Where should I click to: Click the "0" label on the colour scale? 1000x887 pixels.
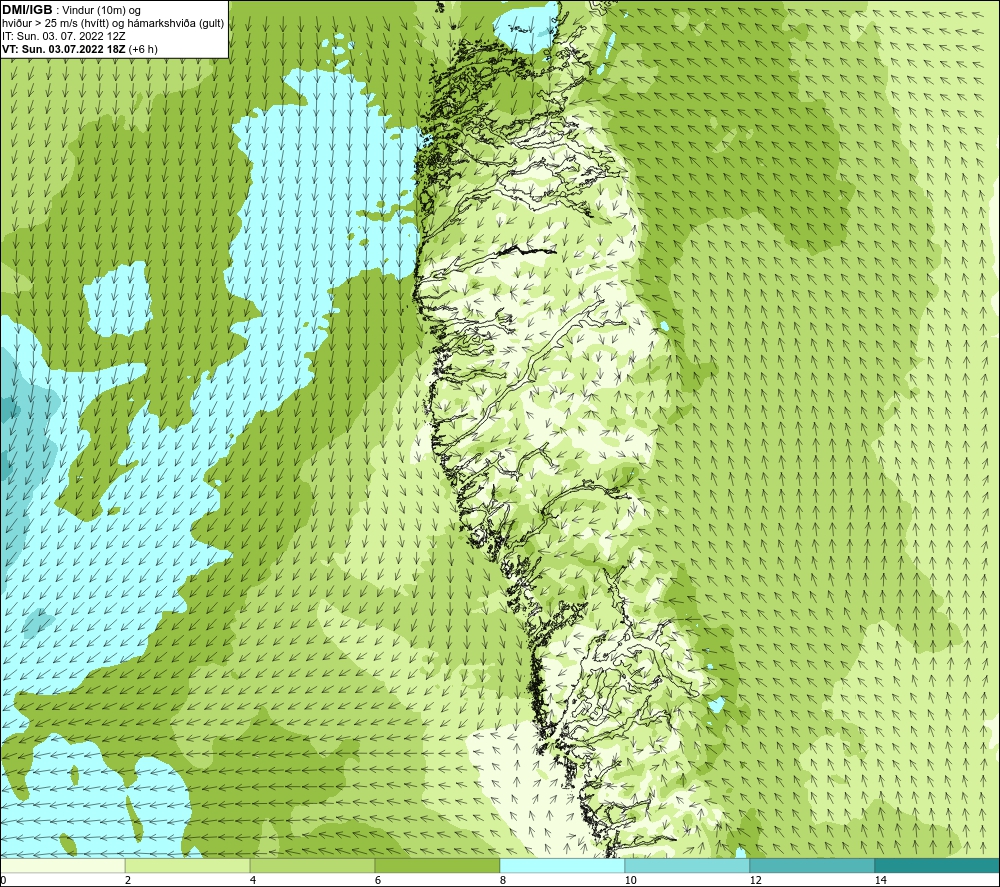coord(3,880)
